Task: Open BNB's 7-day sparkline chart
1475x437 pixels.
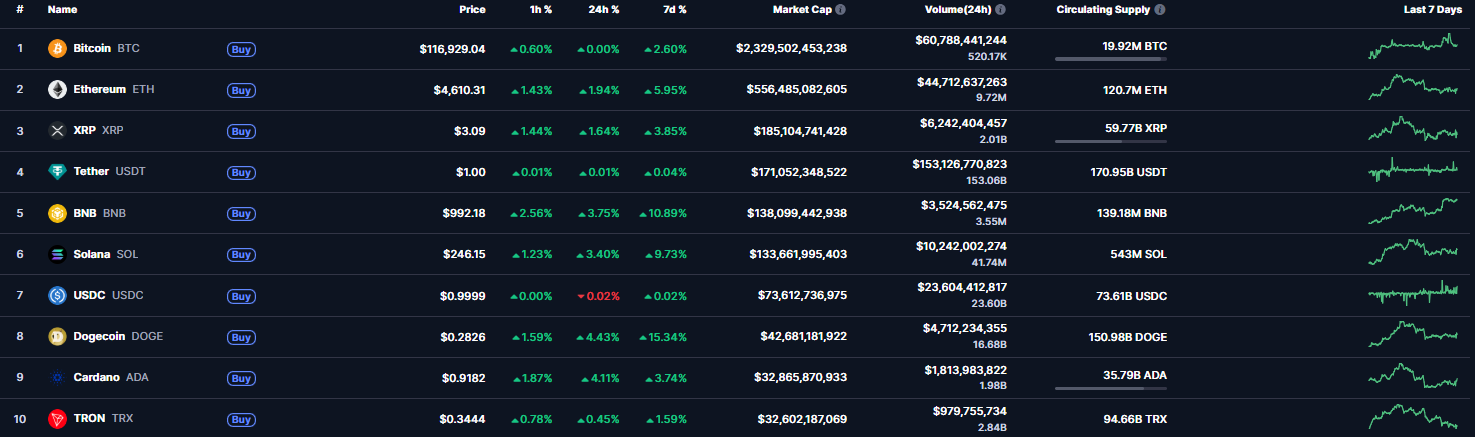Action: tap(1413, 211)
